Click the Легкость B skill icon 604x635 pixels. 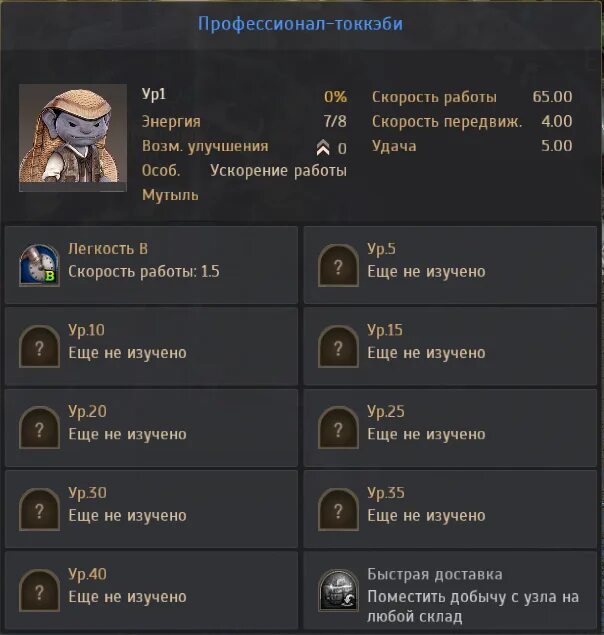point(39,265)
